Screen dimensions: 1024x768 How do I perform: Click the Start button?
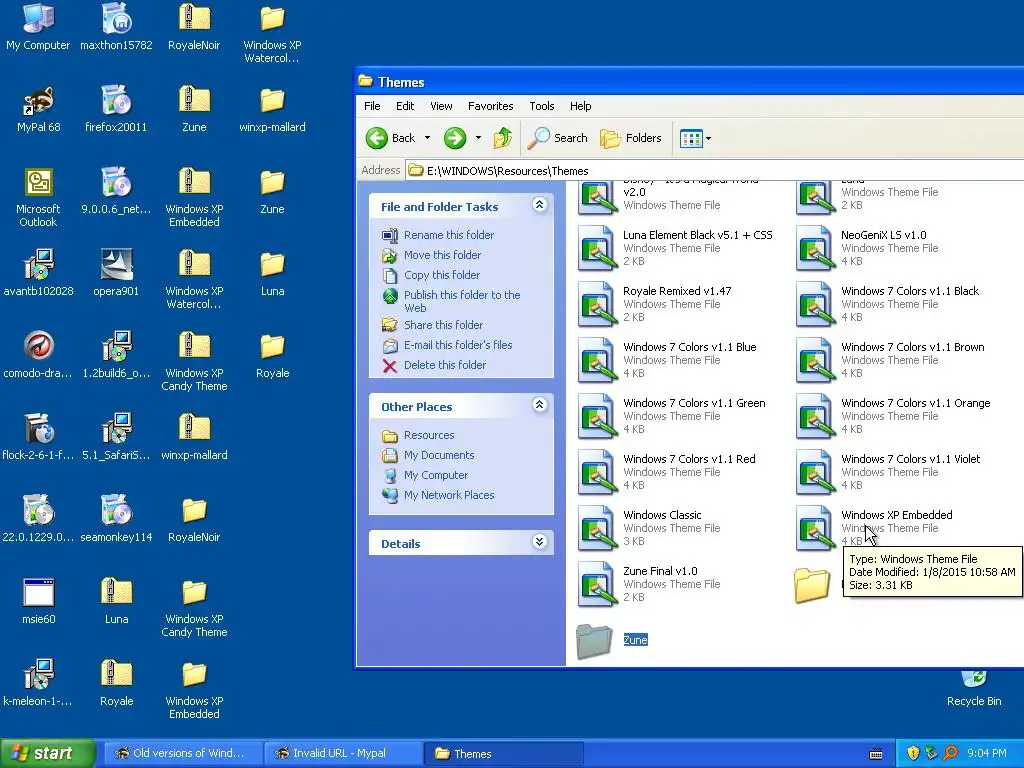[48, 754]
